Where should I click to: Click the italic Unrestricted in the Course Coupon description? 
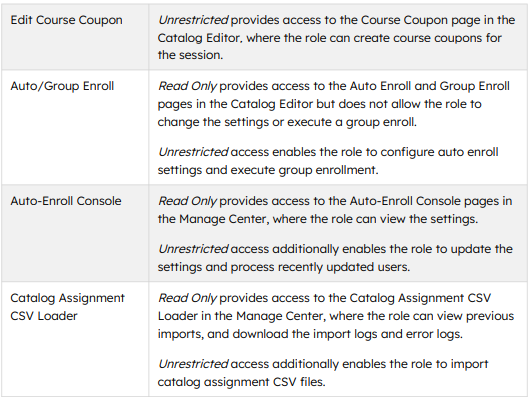[193, 20]
